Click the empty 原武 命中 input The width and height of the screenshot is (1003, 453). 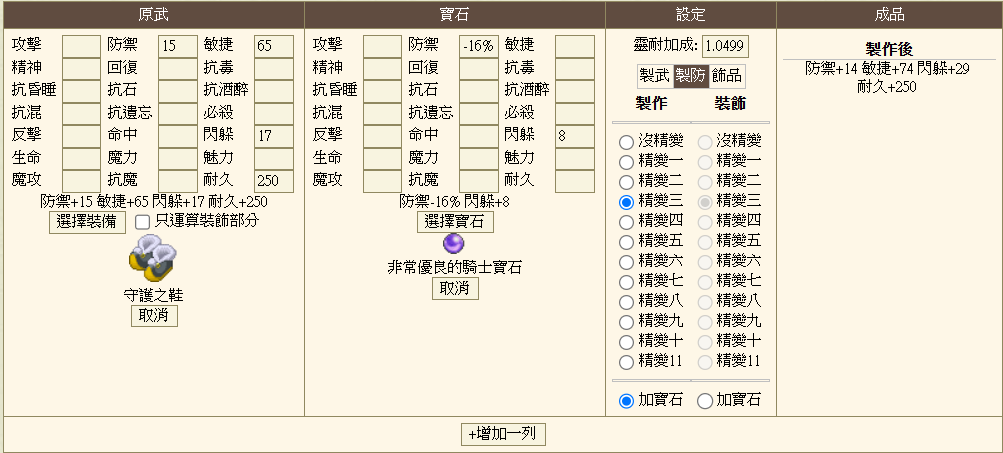point(178,136)
